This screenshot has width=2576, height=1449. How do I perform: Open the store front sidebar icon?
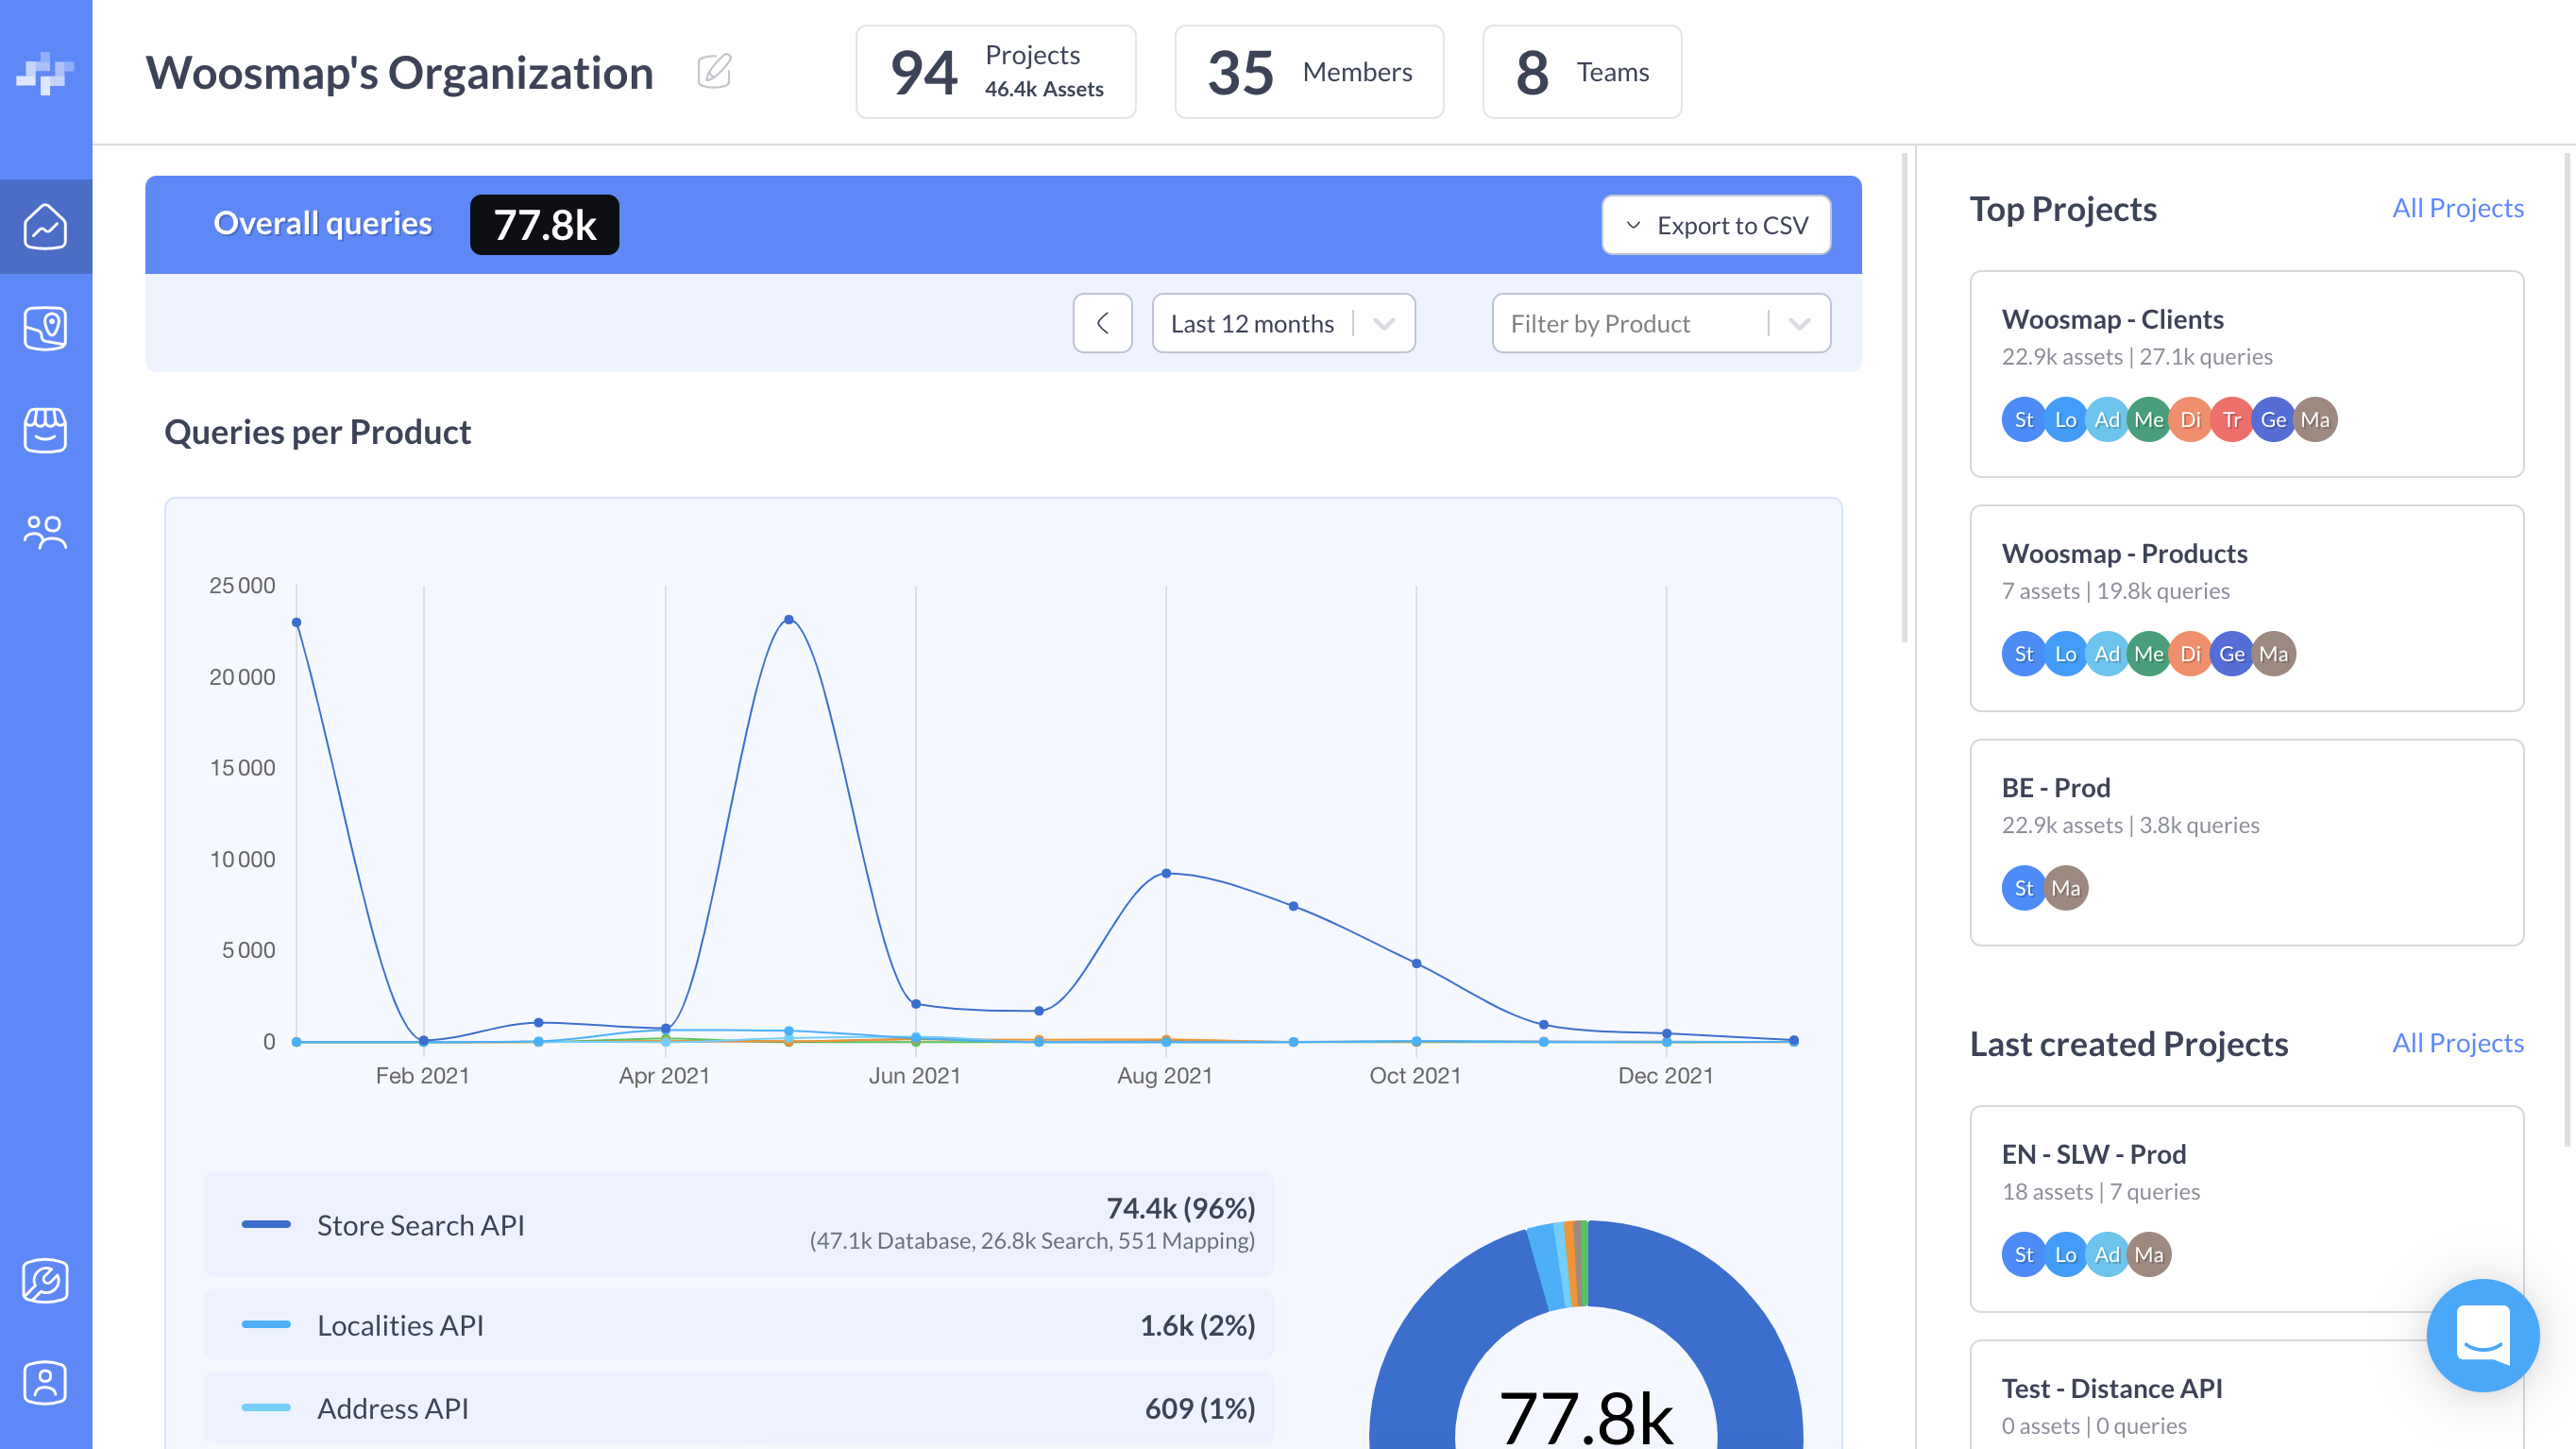point(45,430)
